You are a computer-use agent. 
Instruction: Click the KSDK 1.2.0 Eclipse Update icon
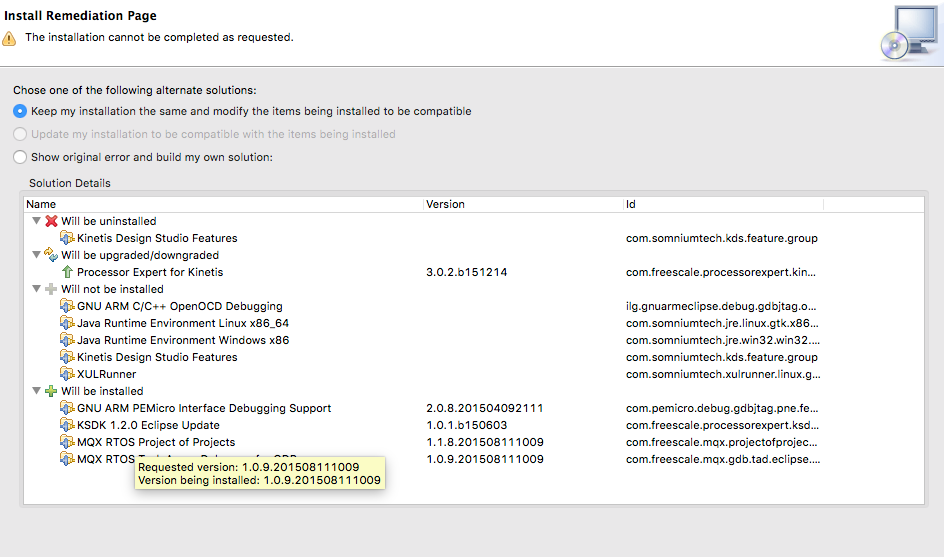click(67, 425)
